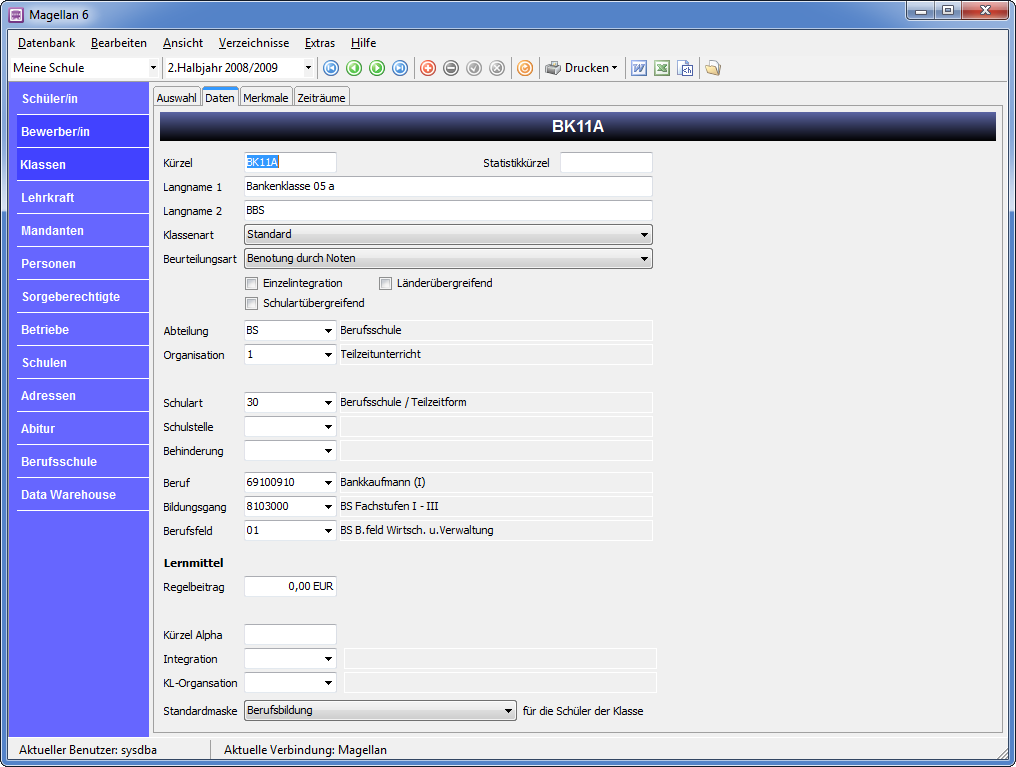This screenshot has height=767, width=1016.
Task: Export to Excel
Action: tap(662, 68)
